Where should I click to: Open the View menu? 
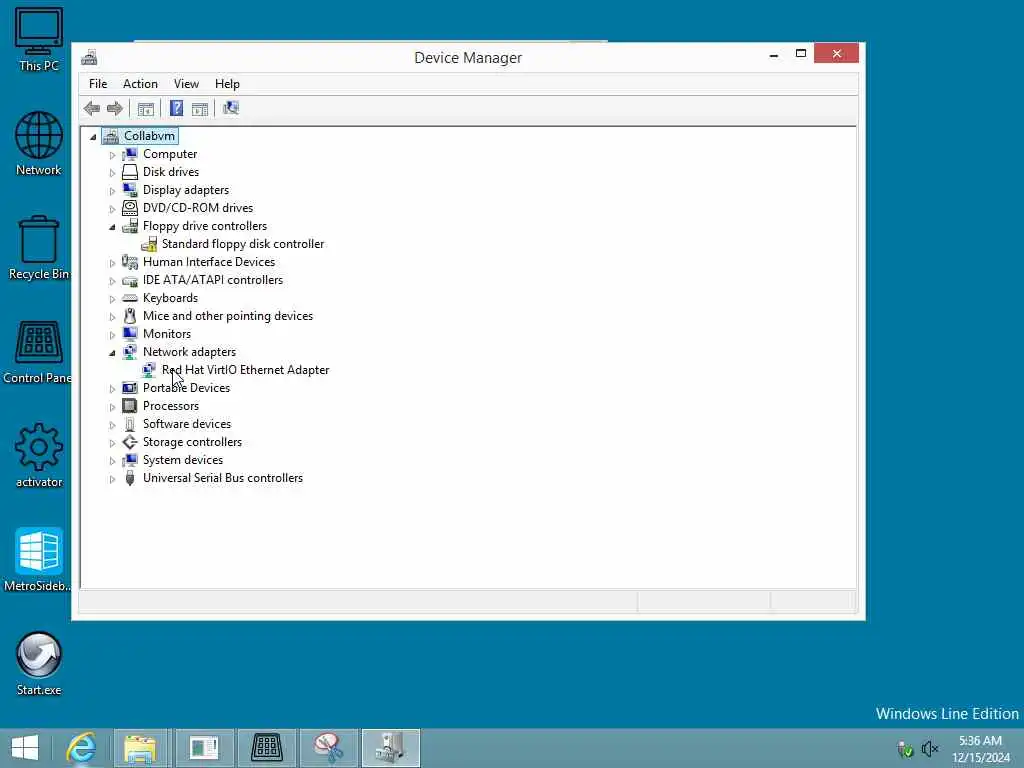[x=186, y=84]
